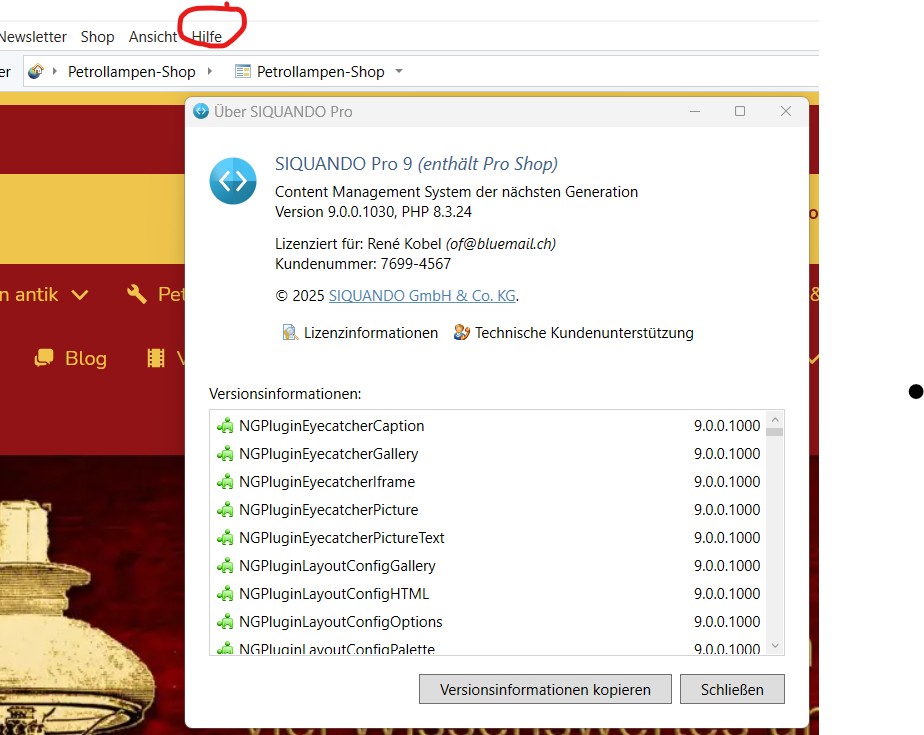The height and width of the screenshot is (735, 924).
Task: Open the SIQUANDO GmbH & Co. KG link
Action: 422,295
